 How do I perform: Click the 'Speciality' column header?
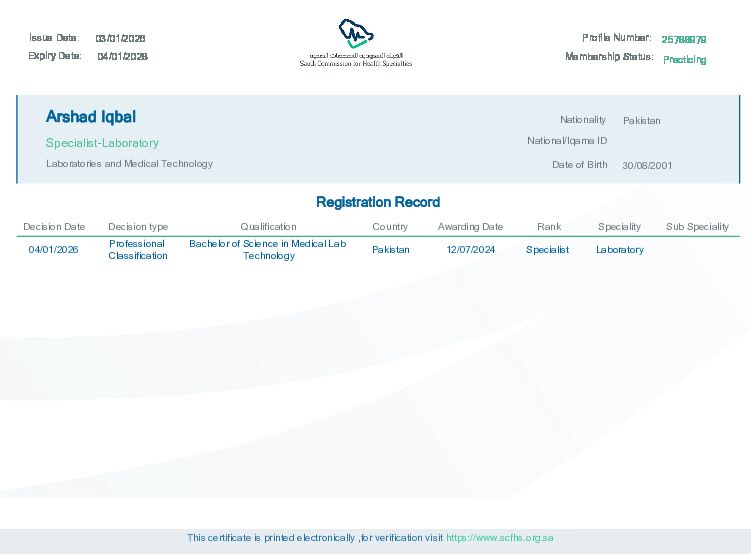(x=619, y=227)
